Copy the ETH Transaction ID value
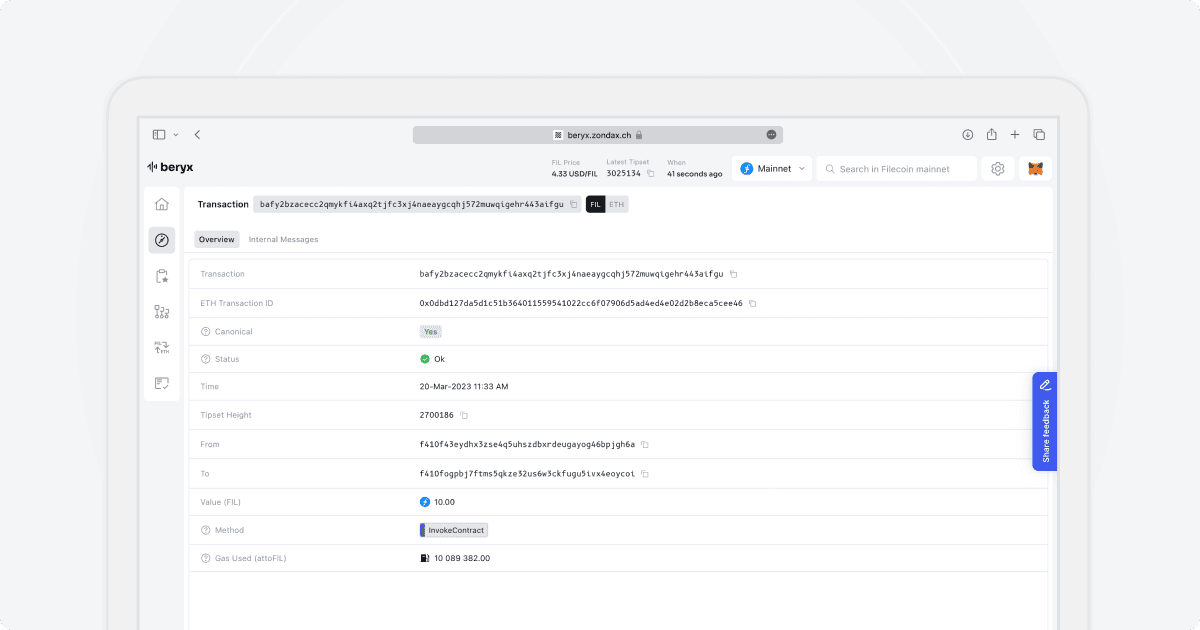Screen dimensions: 1200x630 coord(753,303)
